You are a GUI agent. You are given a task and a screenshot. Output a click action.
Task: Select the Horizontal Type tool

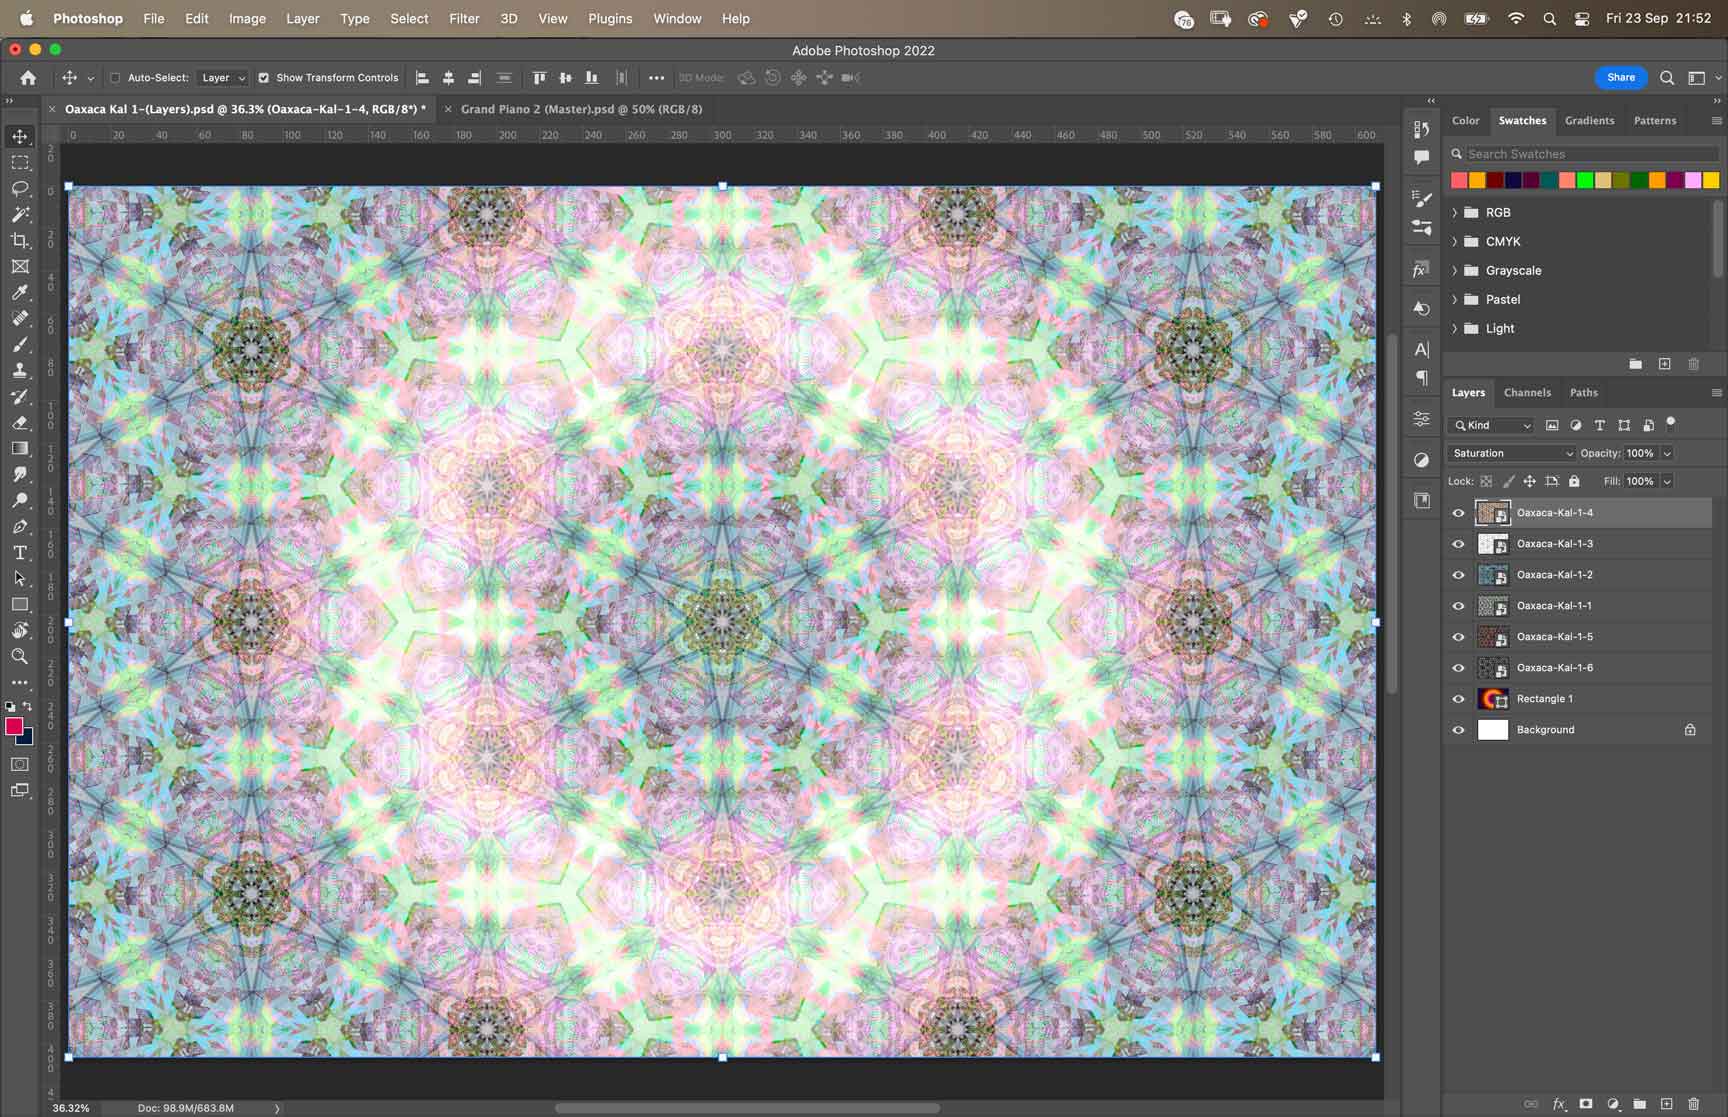(20, 552)
